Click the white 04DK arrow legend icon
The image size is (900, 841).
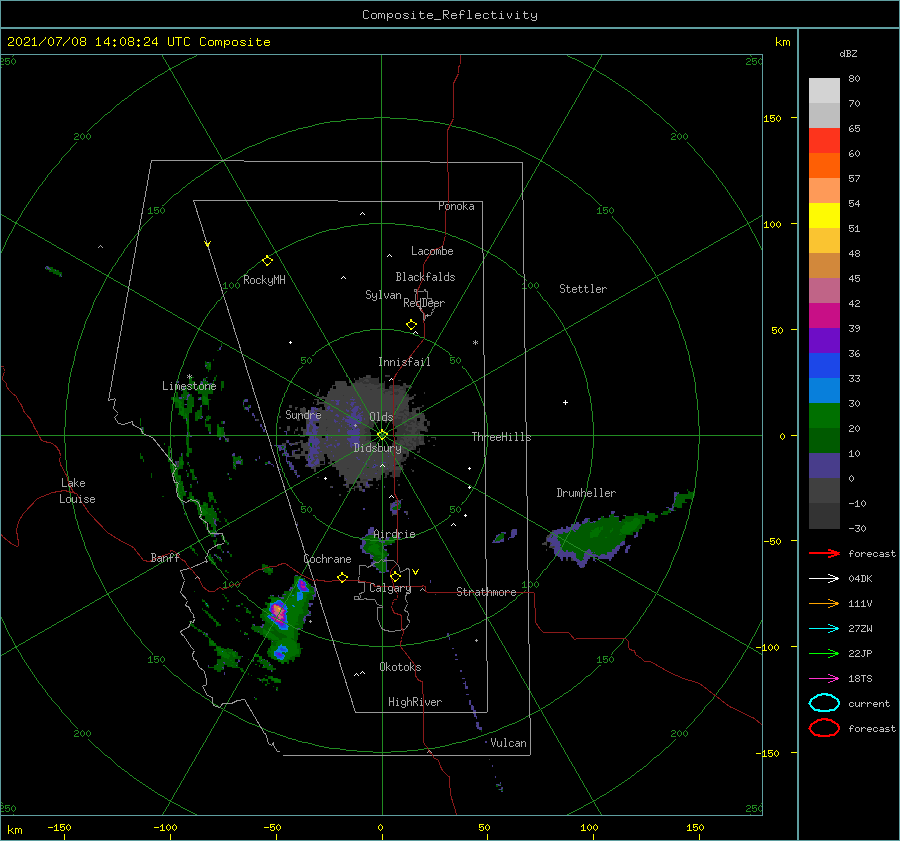tap(824, 578)
